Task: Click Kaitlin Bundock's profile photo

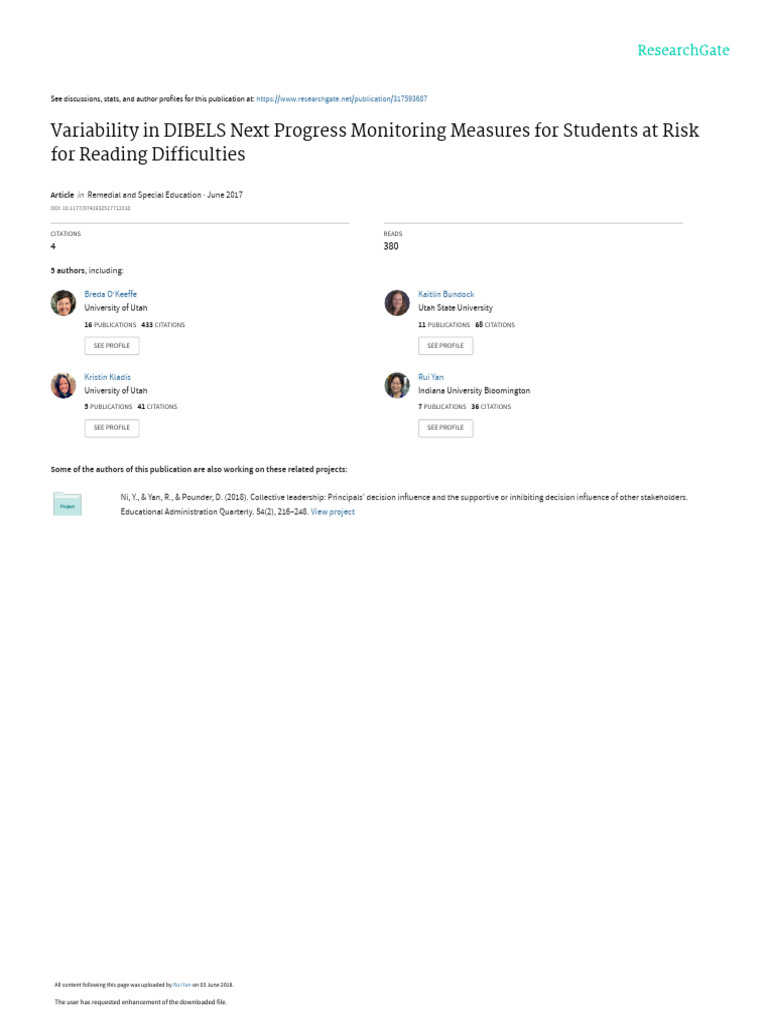Action: pyautogui.click(x=397, y=303)
